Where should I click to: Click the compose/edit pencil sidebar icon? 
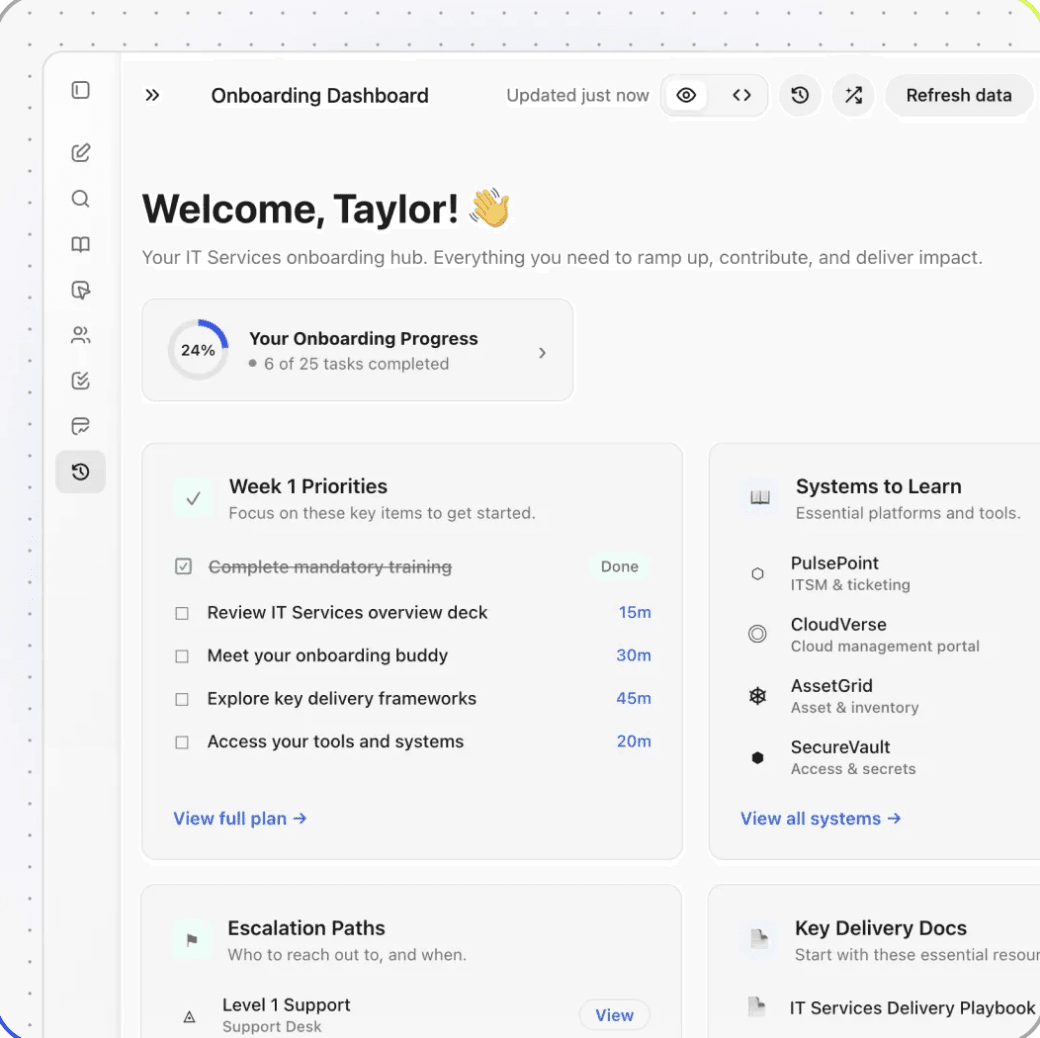pyautogui.click(x=80, y=153)
